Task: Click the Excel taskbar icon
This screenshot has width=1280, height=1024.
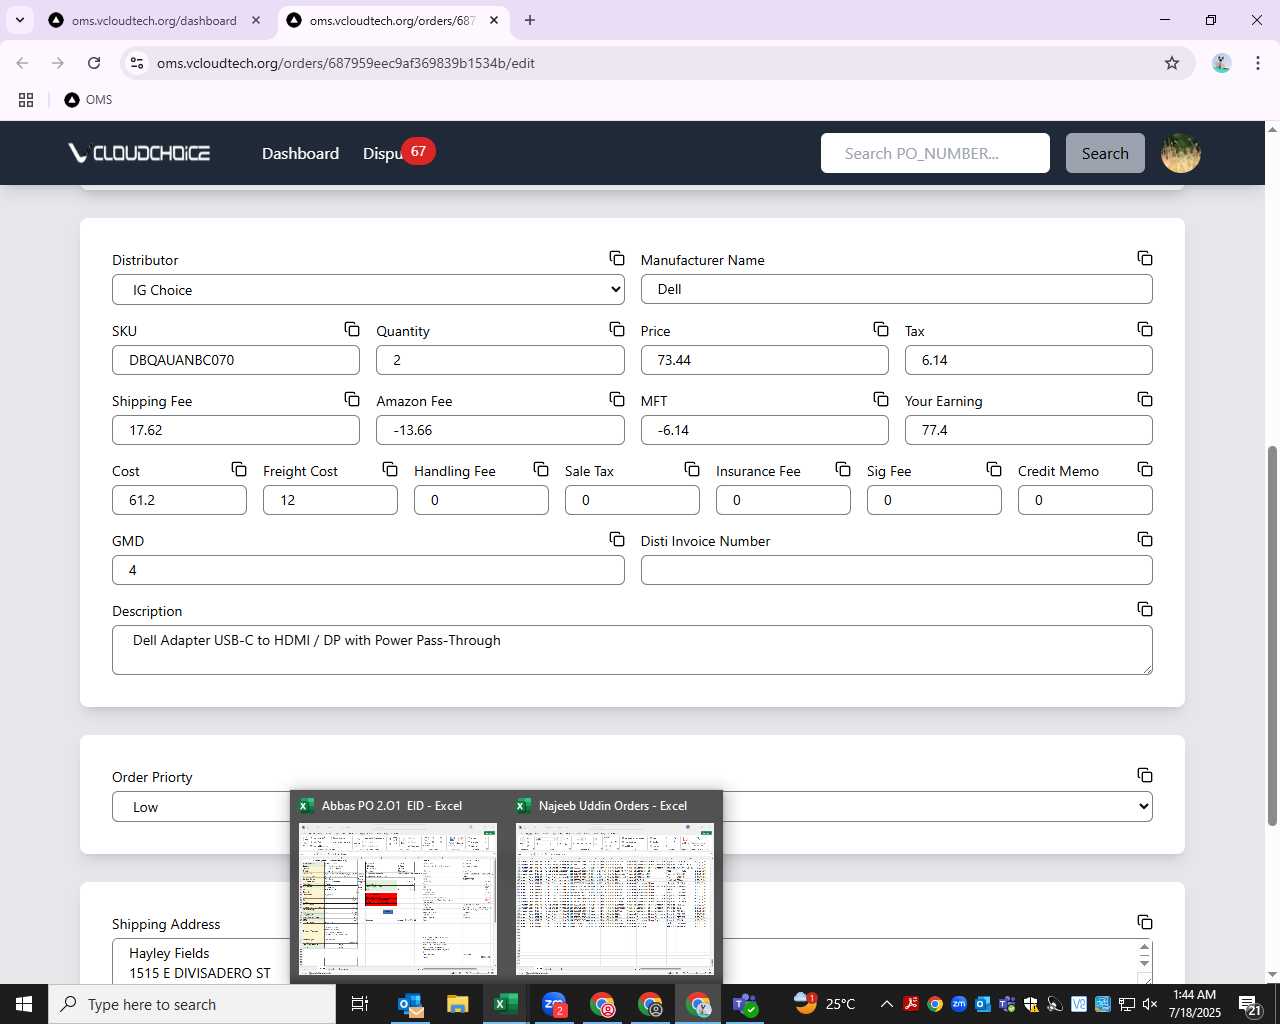Action: click(506, 1004)
